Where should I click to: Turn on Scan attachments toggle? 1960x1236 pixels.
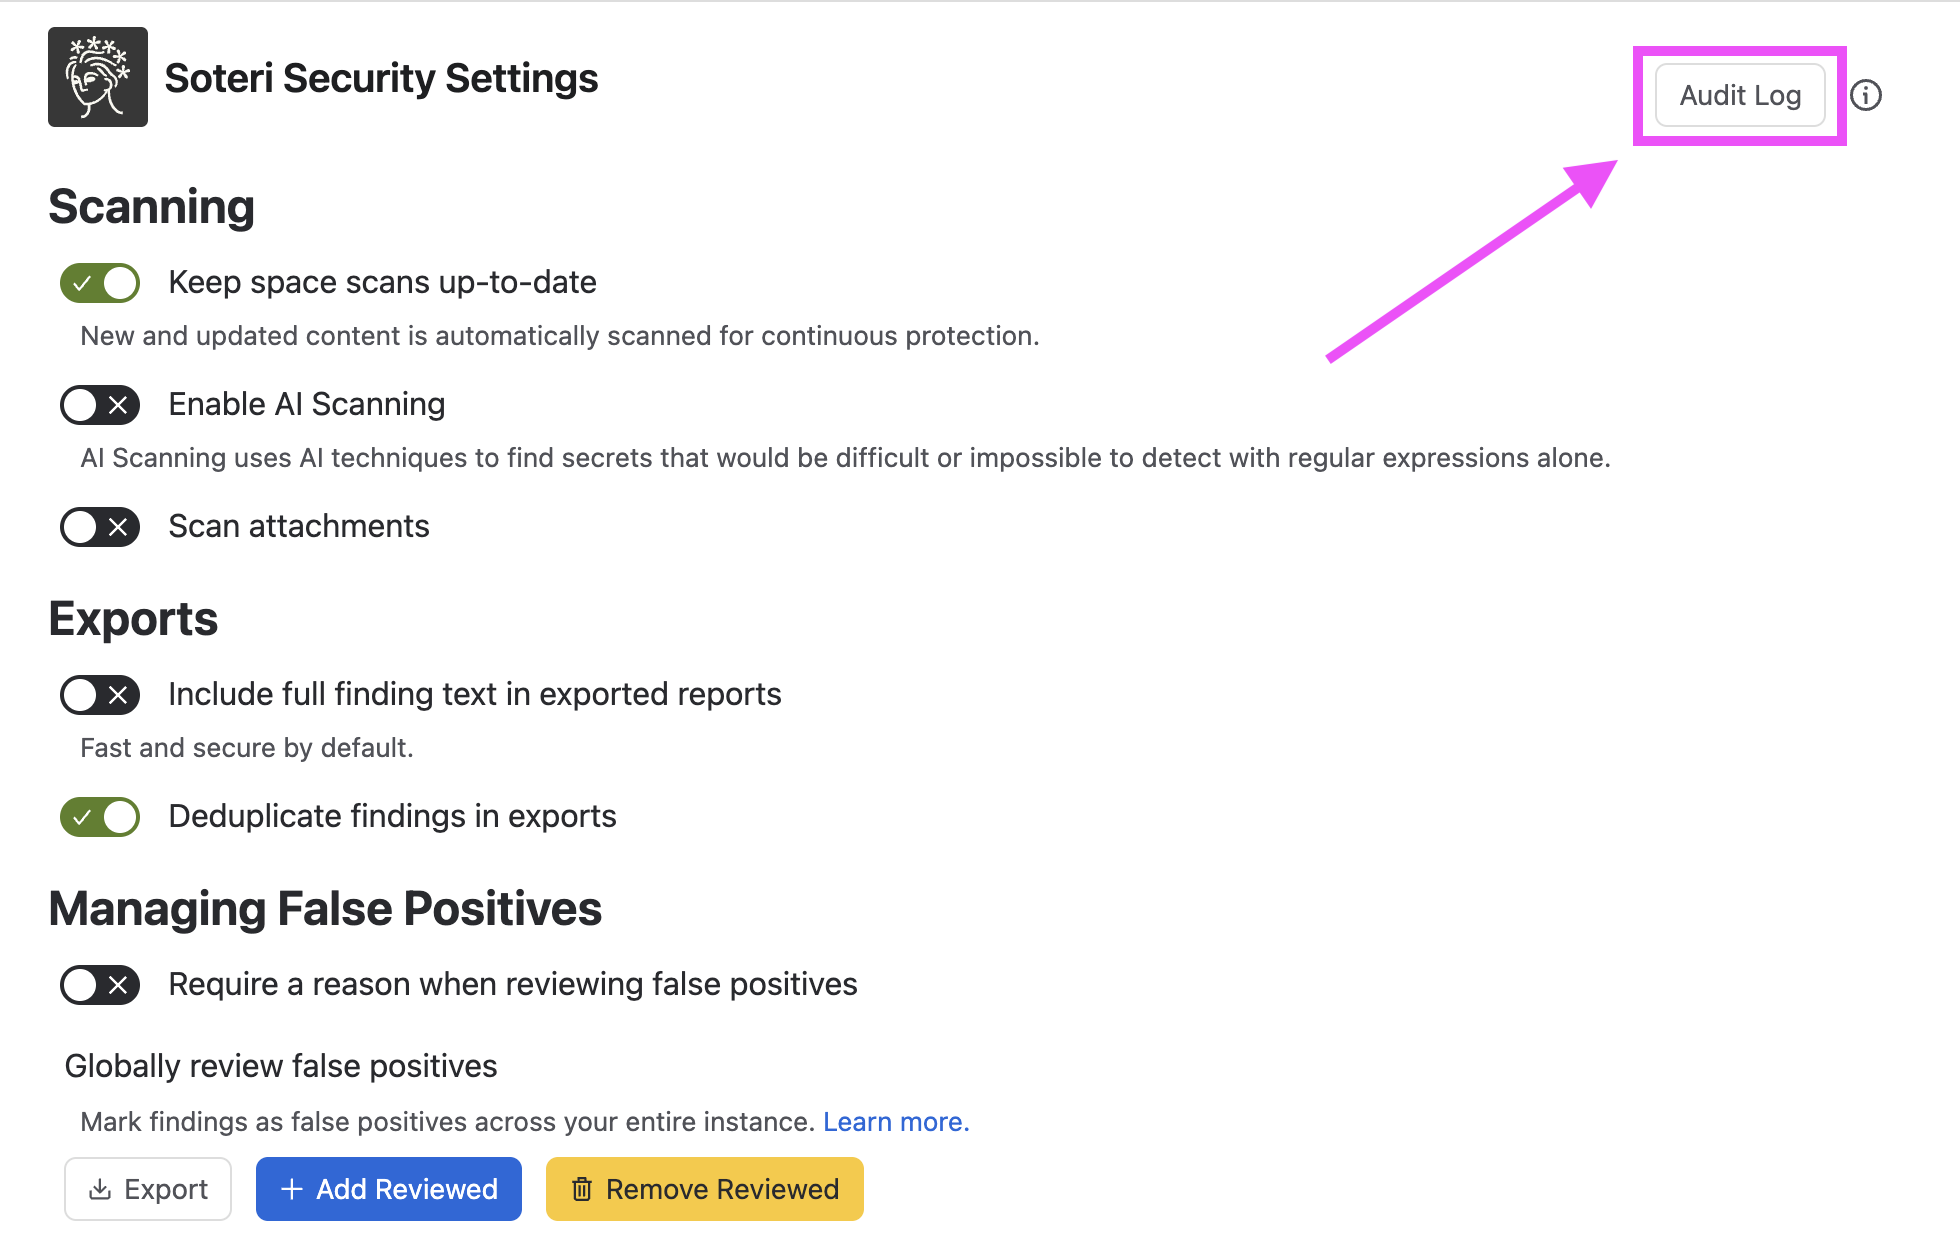tap(100, 527)
